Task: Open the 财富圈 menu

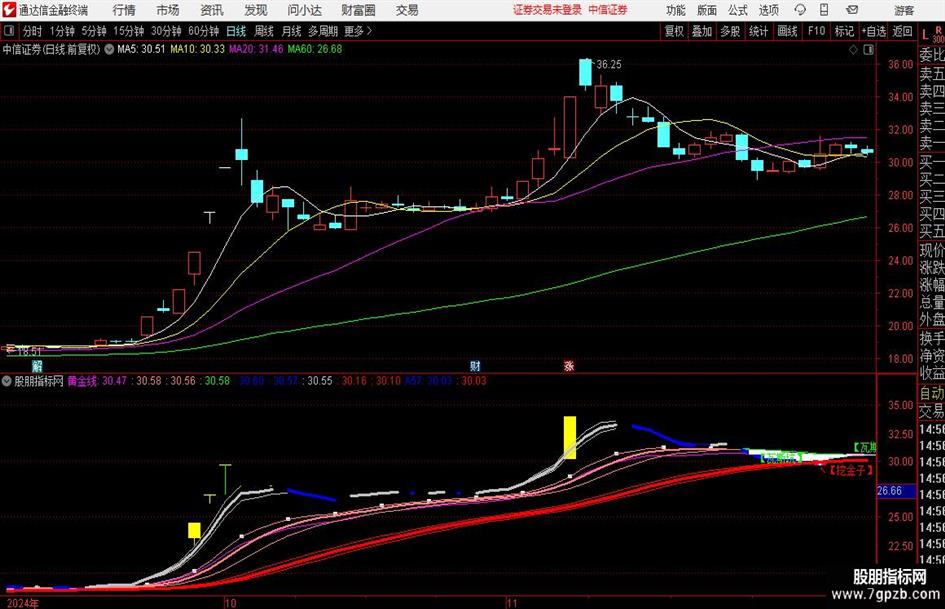Action: (x=358, y=10)
